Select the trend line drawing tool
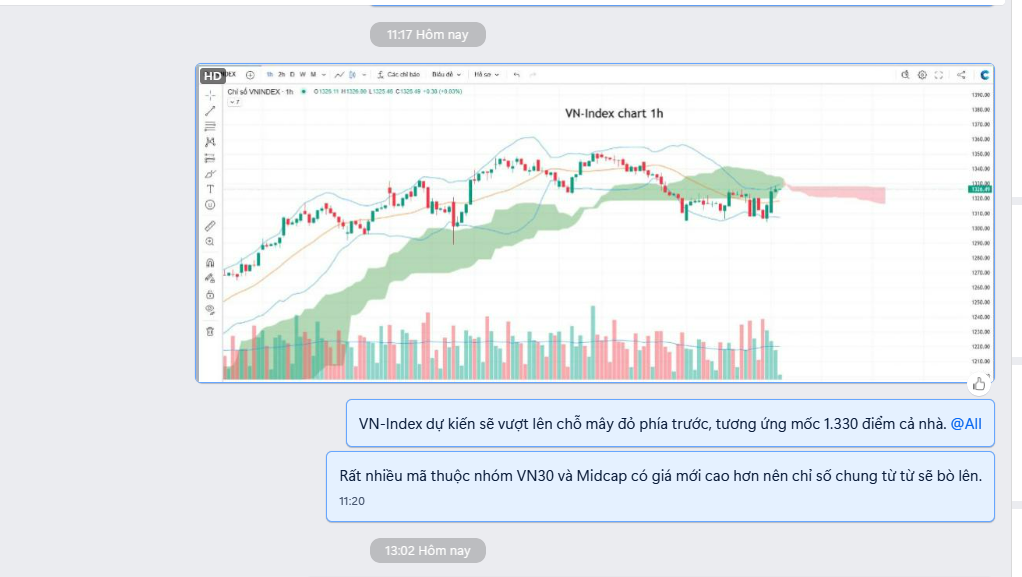Screen dimensions: 1022x577 tap(210, 111)
